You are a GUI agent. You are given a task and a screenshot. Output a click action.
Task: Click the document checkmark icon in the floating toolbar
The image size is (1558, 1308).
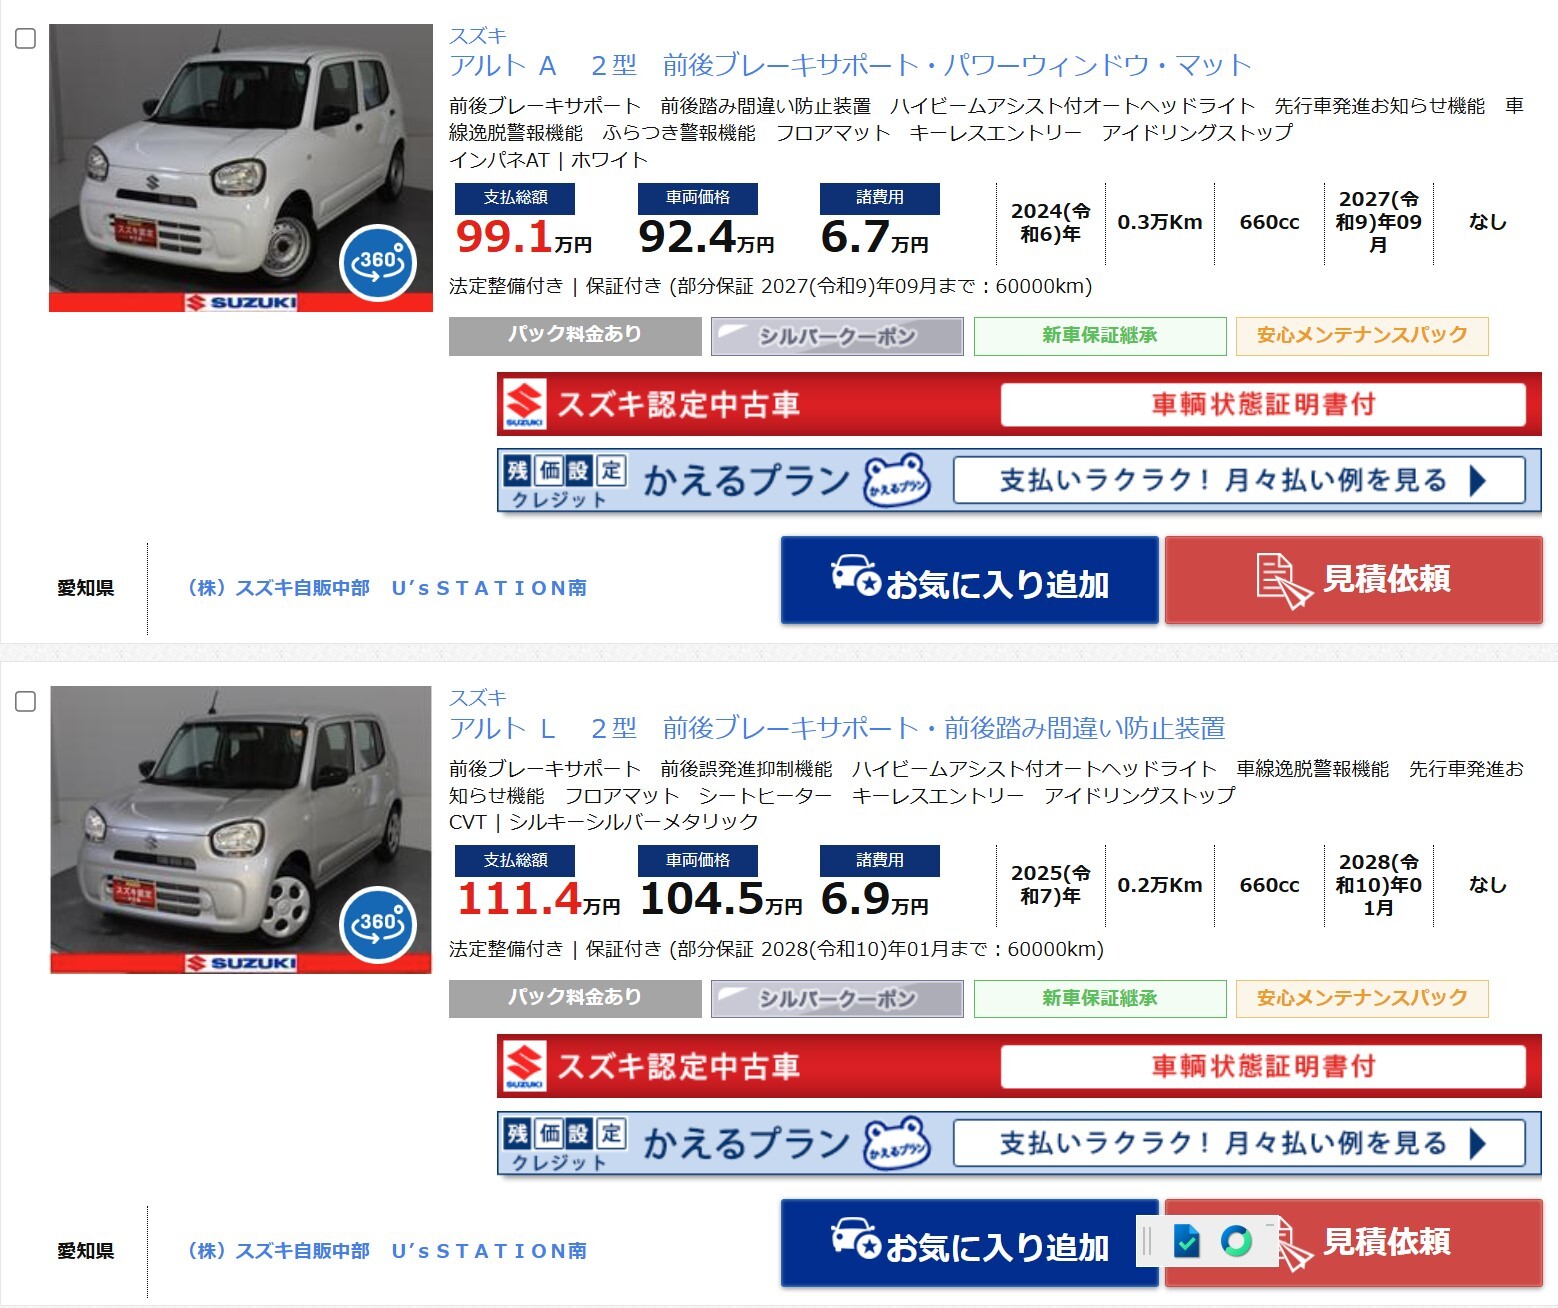(x=1186, y=1240)
